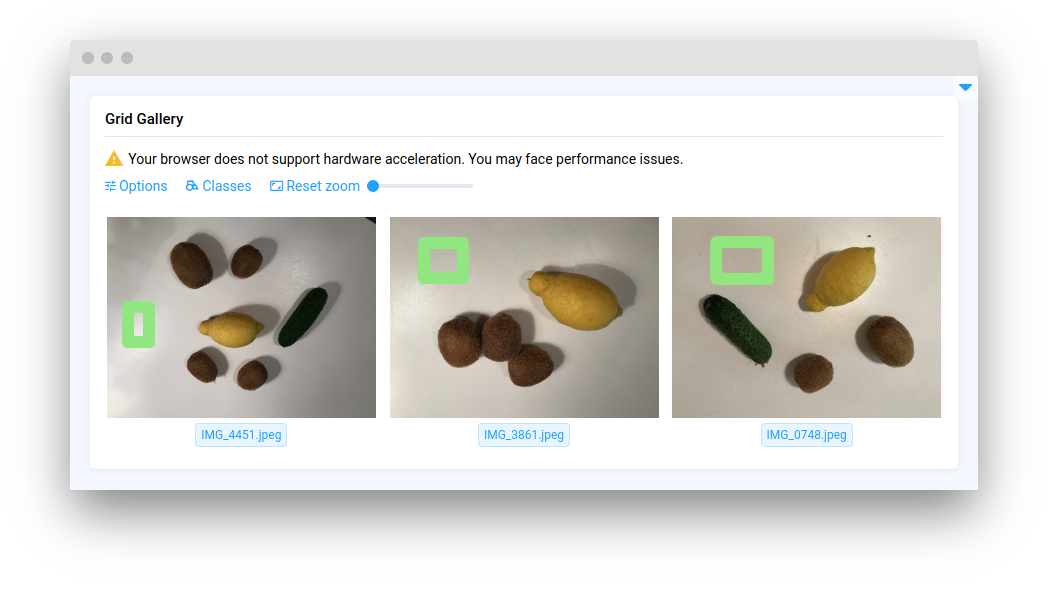Select green bounding box in IMG_4451

138,325
